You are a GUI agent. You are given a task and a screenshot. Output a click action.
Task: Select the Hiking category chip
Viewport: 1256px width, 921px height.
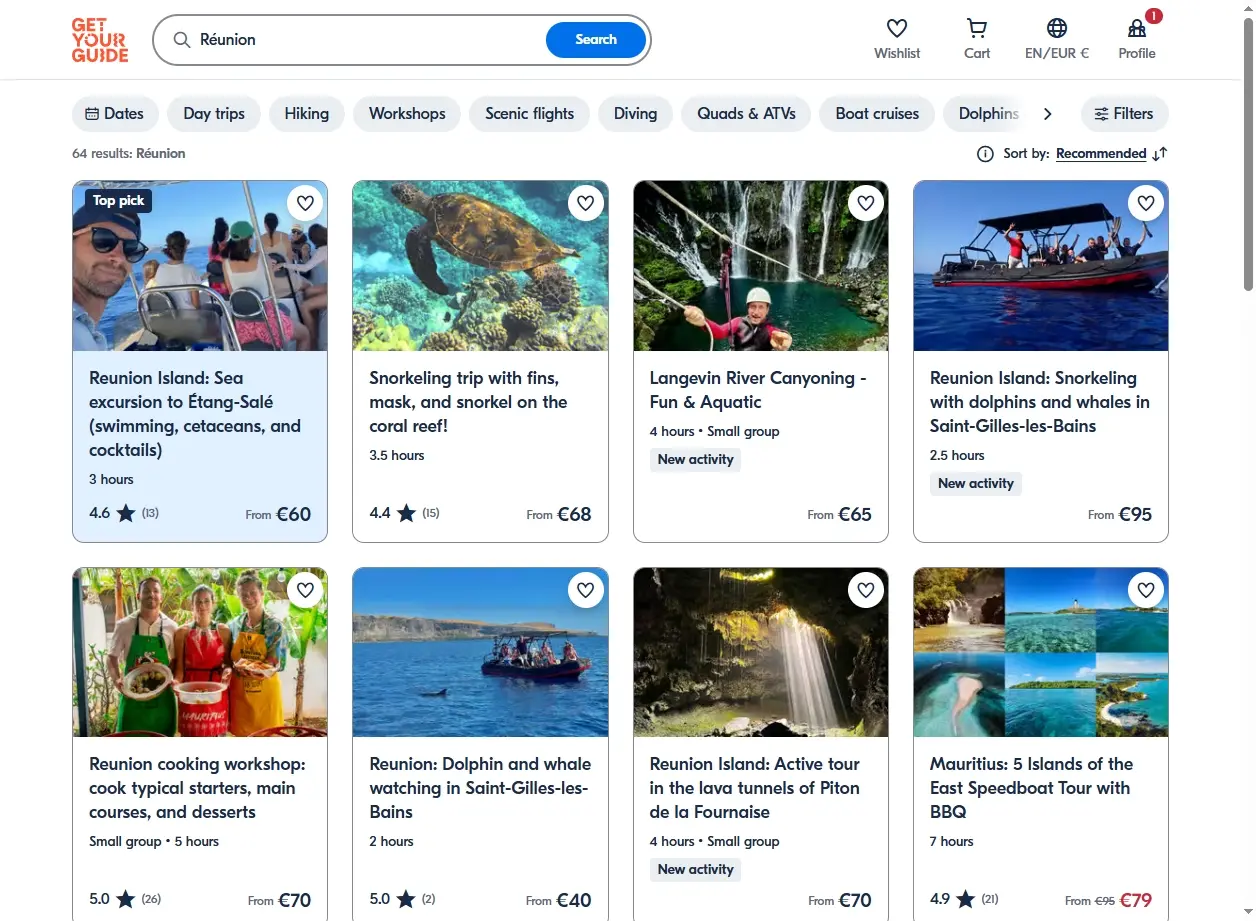[x=306, y=113]
